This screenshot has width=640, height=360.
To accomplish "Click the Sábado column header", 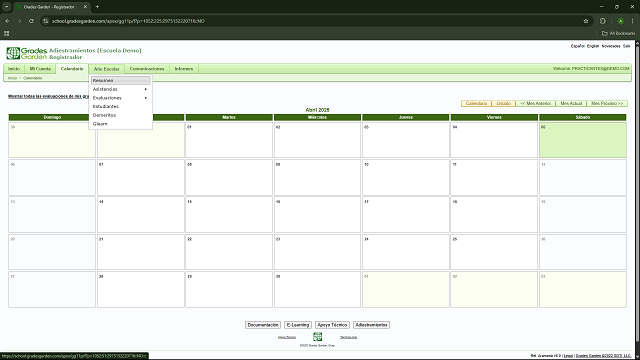I will click(x=583, y=118).
